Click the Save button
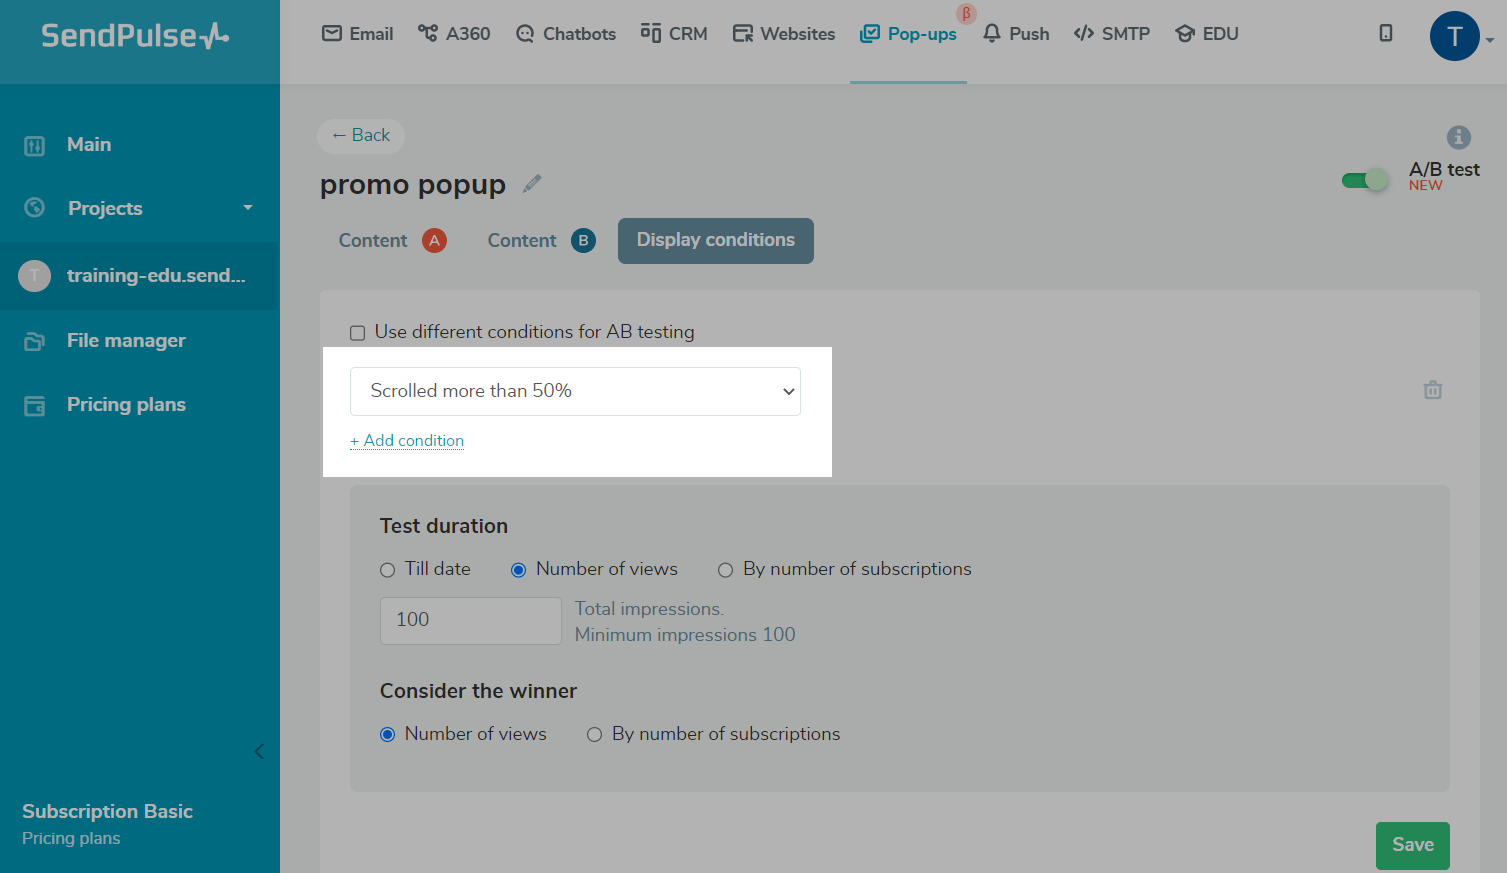The image size is (1507, 873). 1412,845
